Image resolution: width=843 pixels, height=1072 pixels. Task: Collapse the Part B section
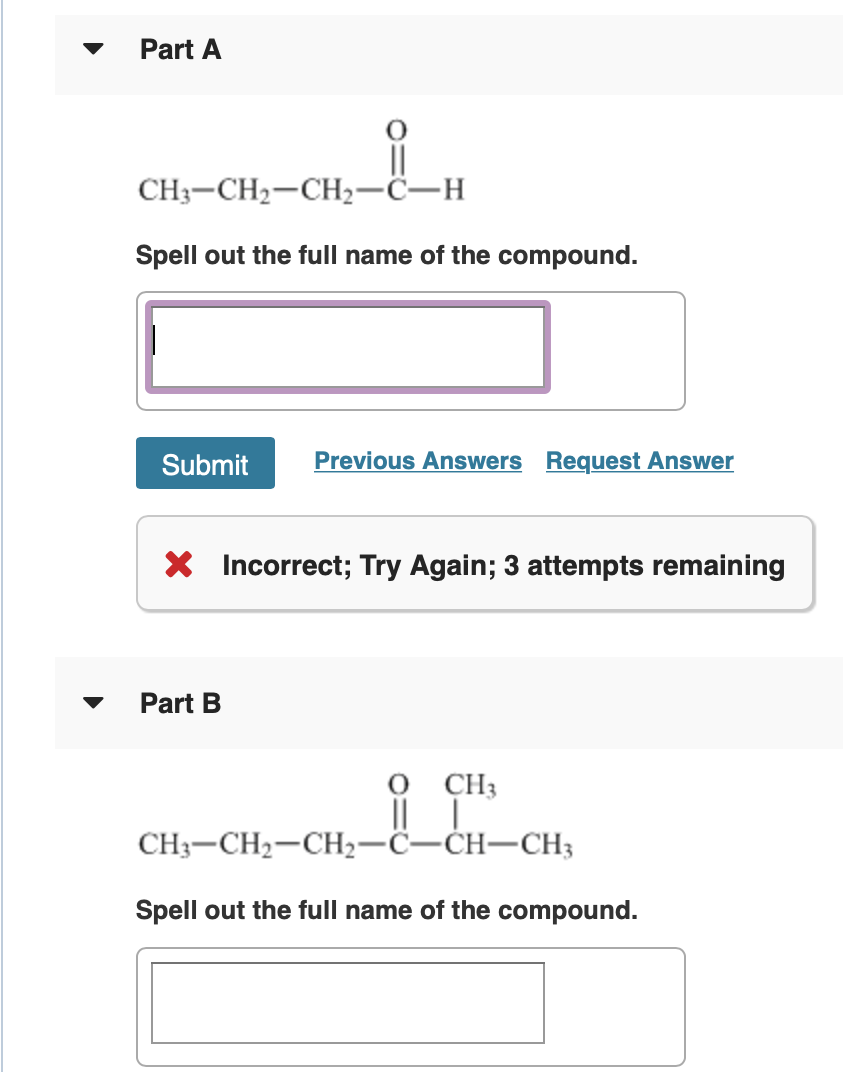point(93,702)
